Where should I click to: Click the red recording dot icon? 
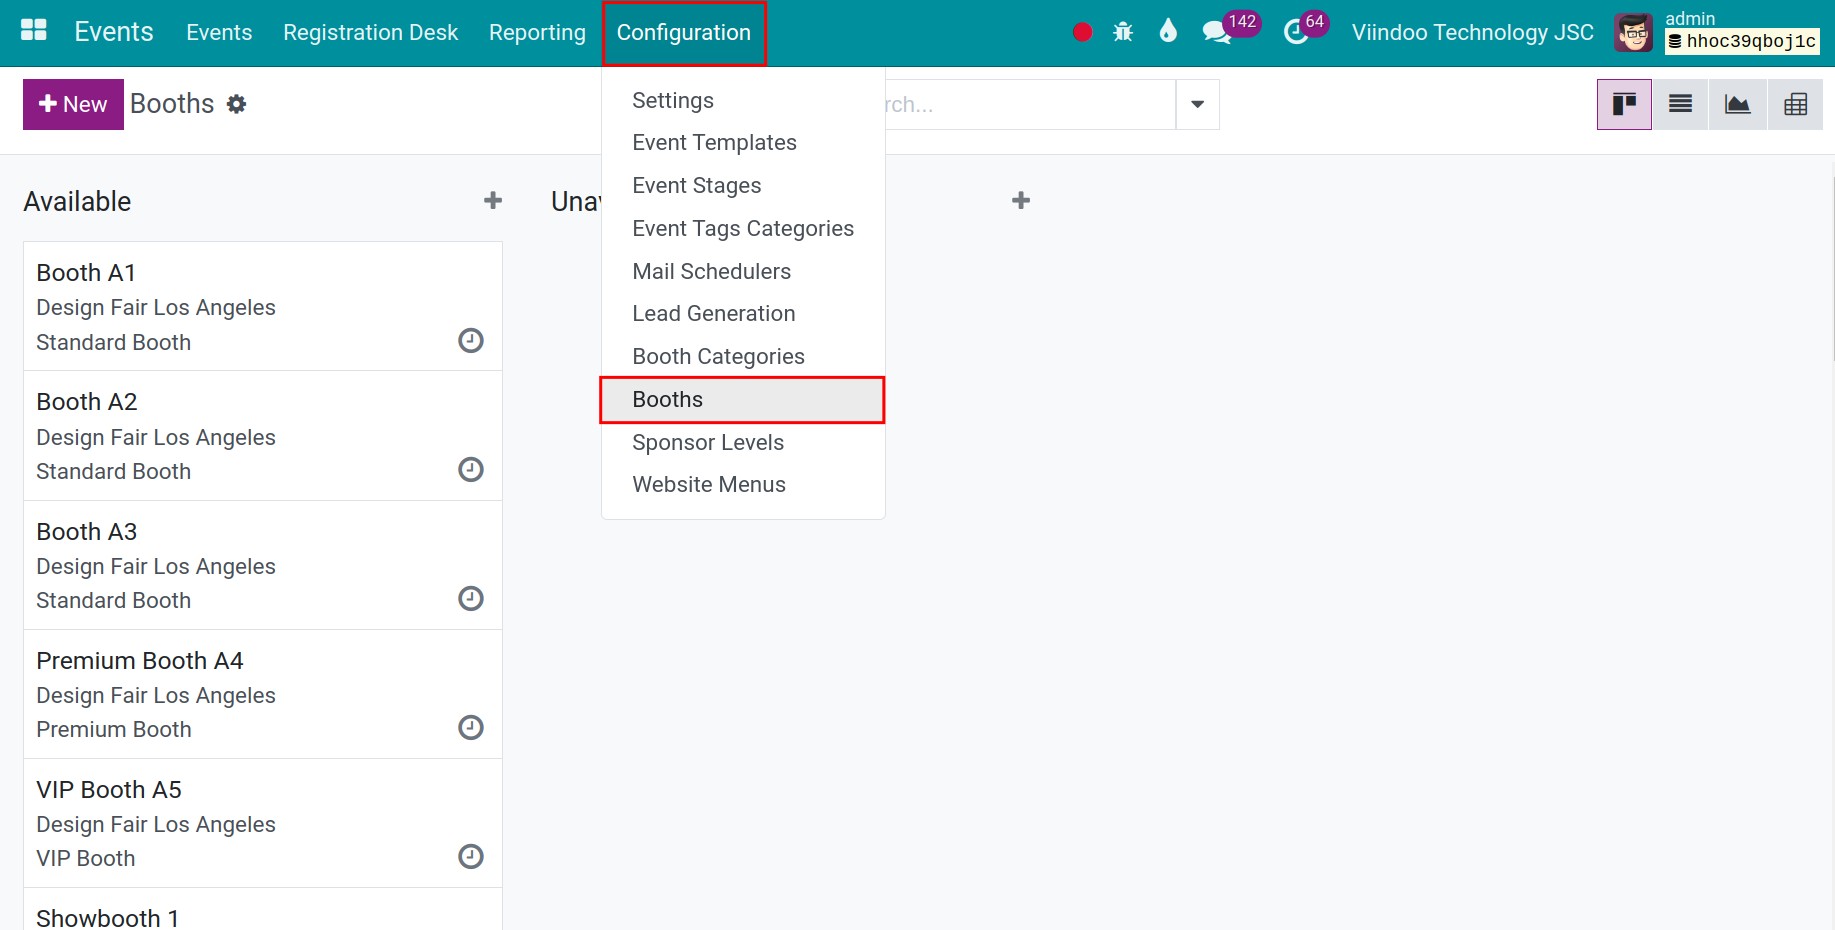pos(1082,32)
